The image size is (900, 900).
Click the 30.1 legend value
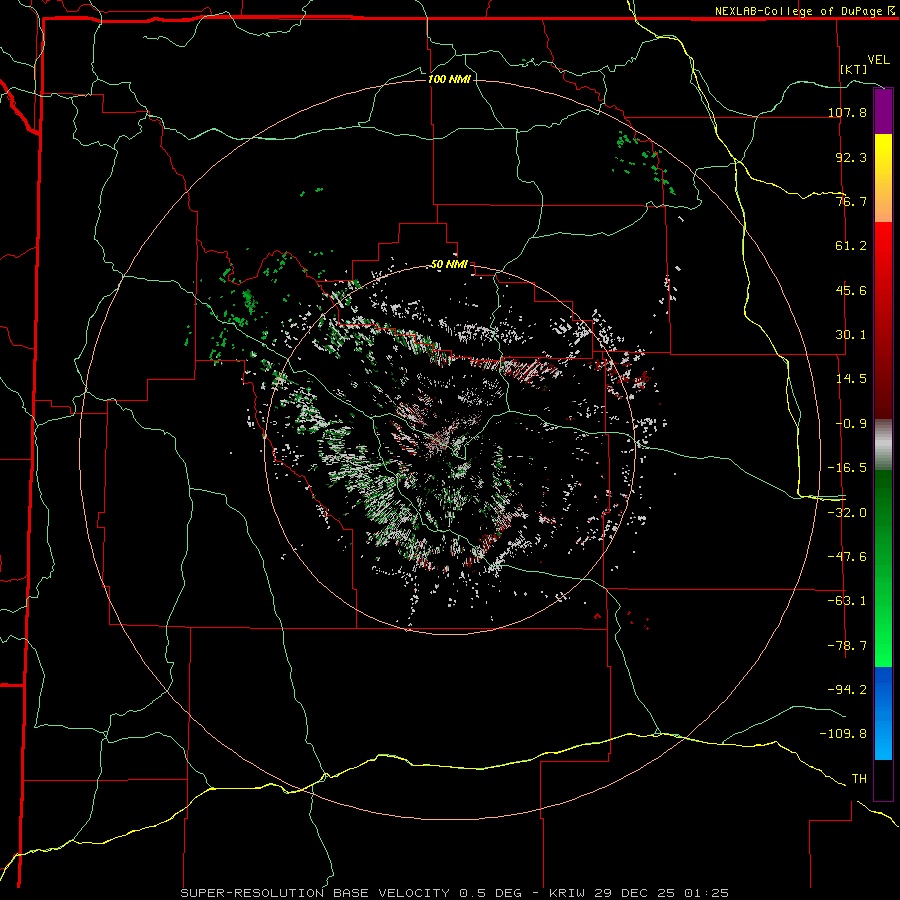(851, 335)
